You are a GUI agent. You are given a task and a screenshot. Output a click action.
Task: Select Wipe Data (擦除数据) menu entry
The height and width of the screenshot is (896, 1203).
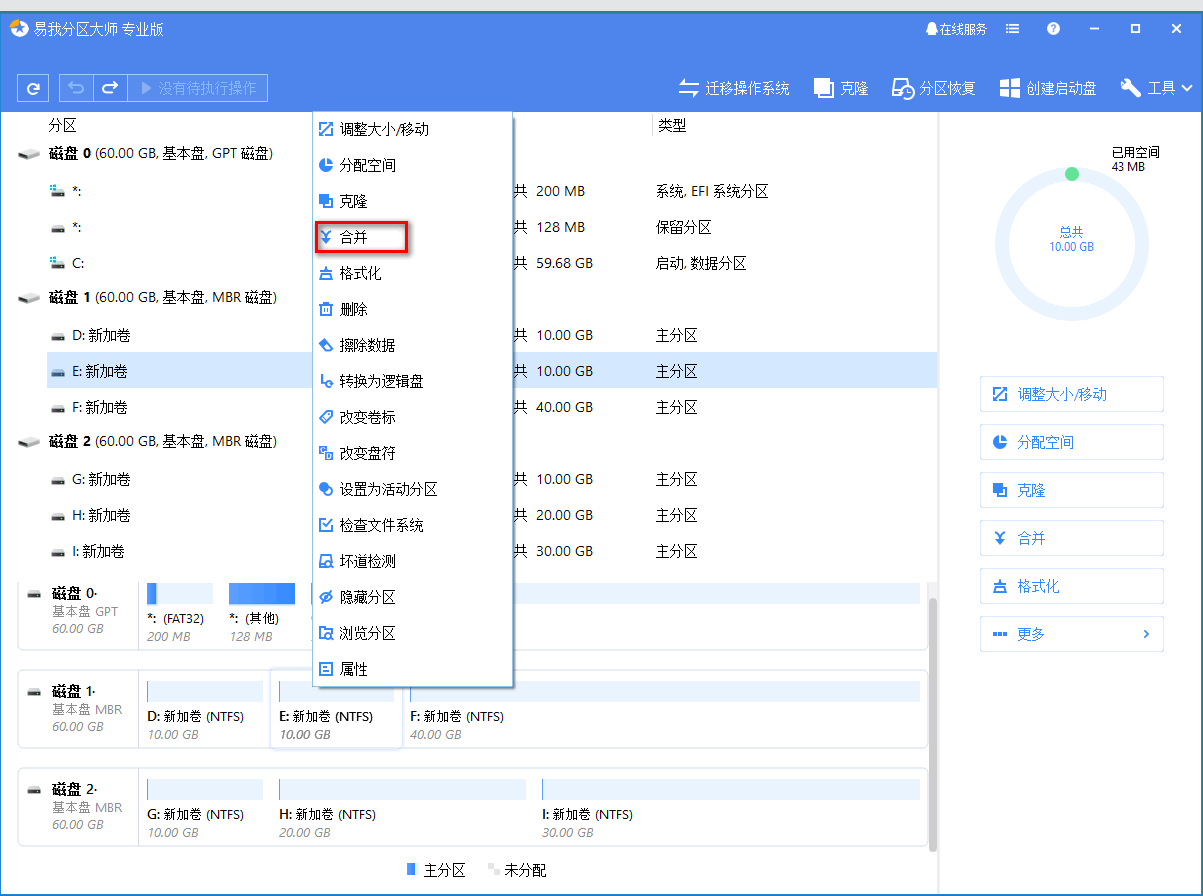(x=366, y=345)
